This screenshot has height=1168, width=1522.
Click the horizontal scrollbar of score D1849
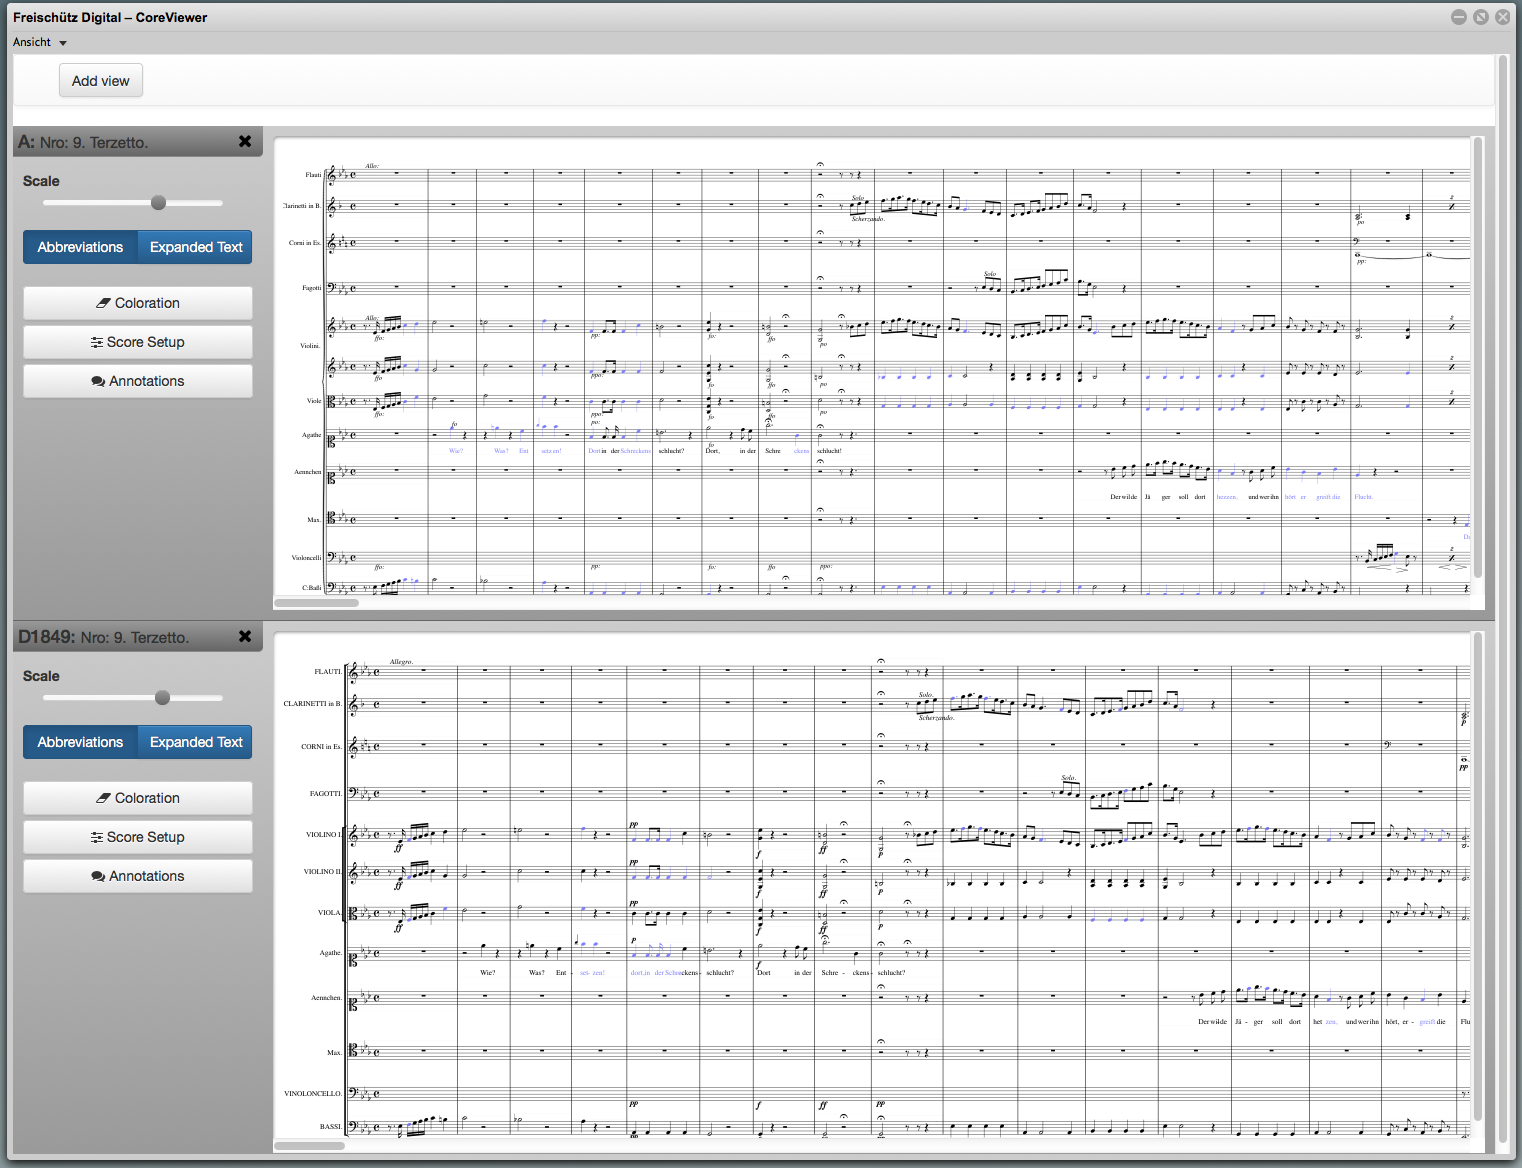click(x=309, y=1146)
